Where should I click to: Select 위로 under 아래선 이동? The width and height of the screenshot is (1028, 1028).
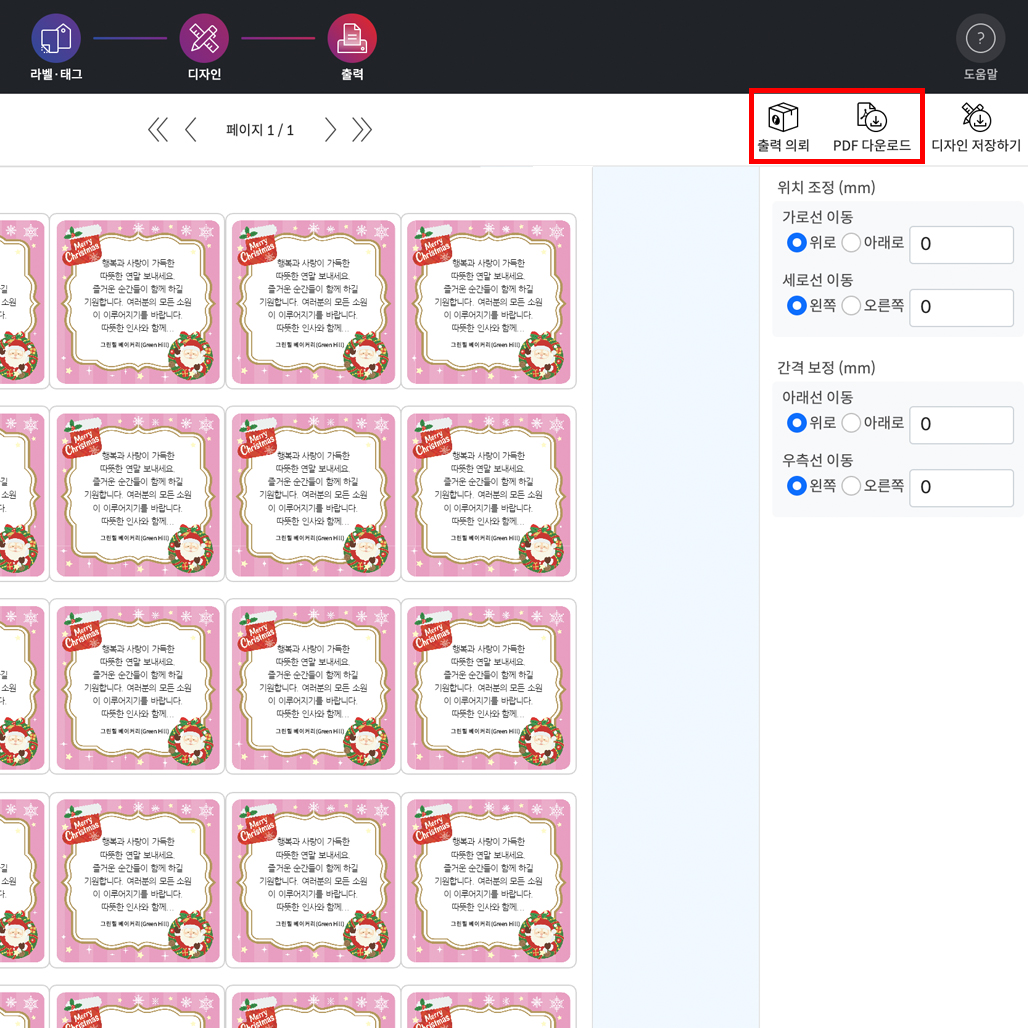pos(797,423)
